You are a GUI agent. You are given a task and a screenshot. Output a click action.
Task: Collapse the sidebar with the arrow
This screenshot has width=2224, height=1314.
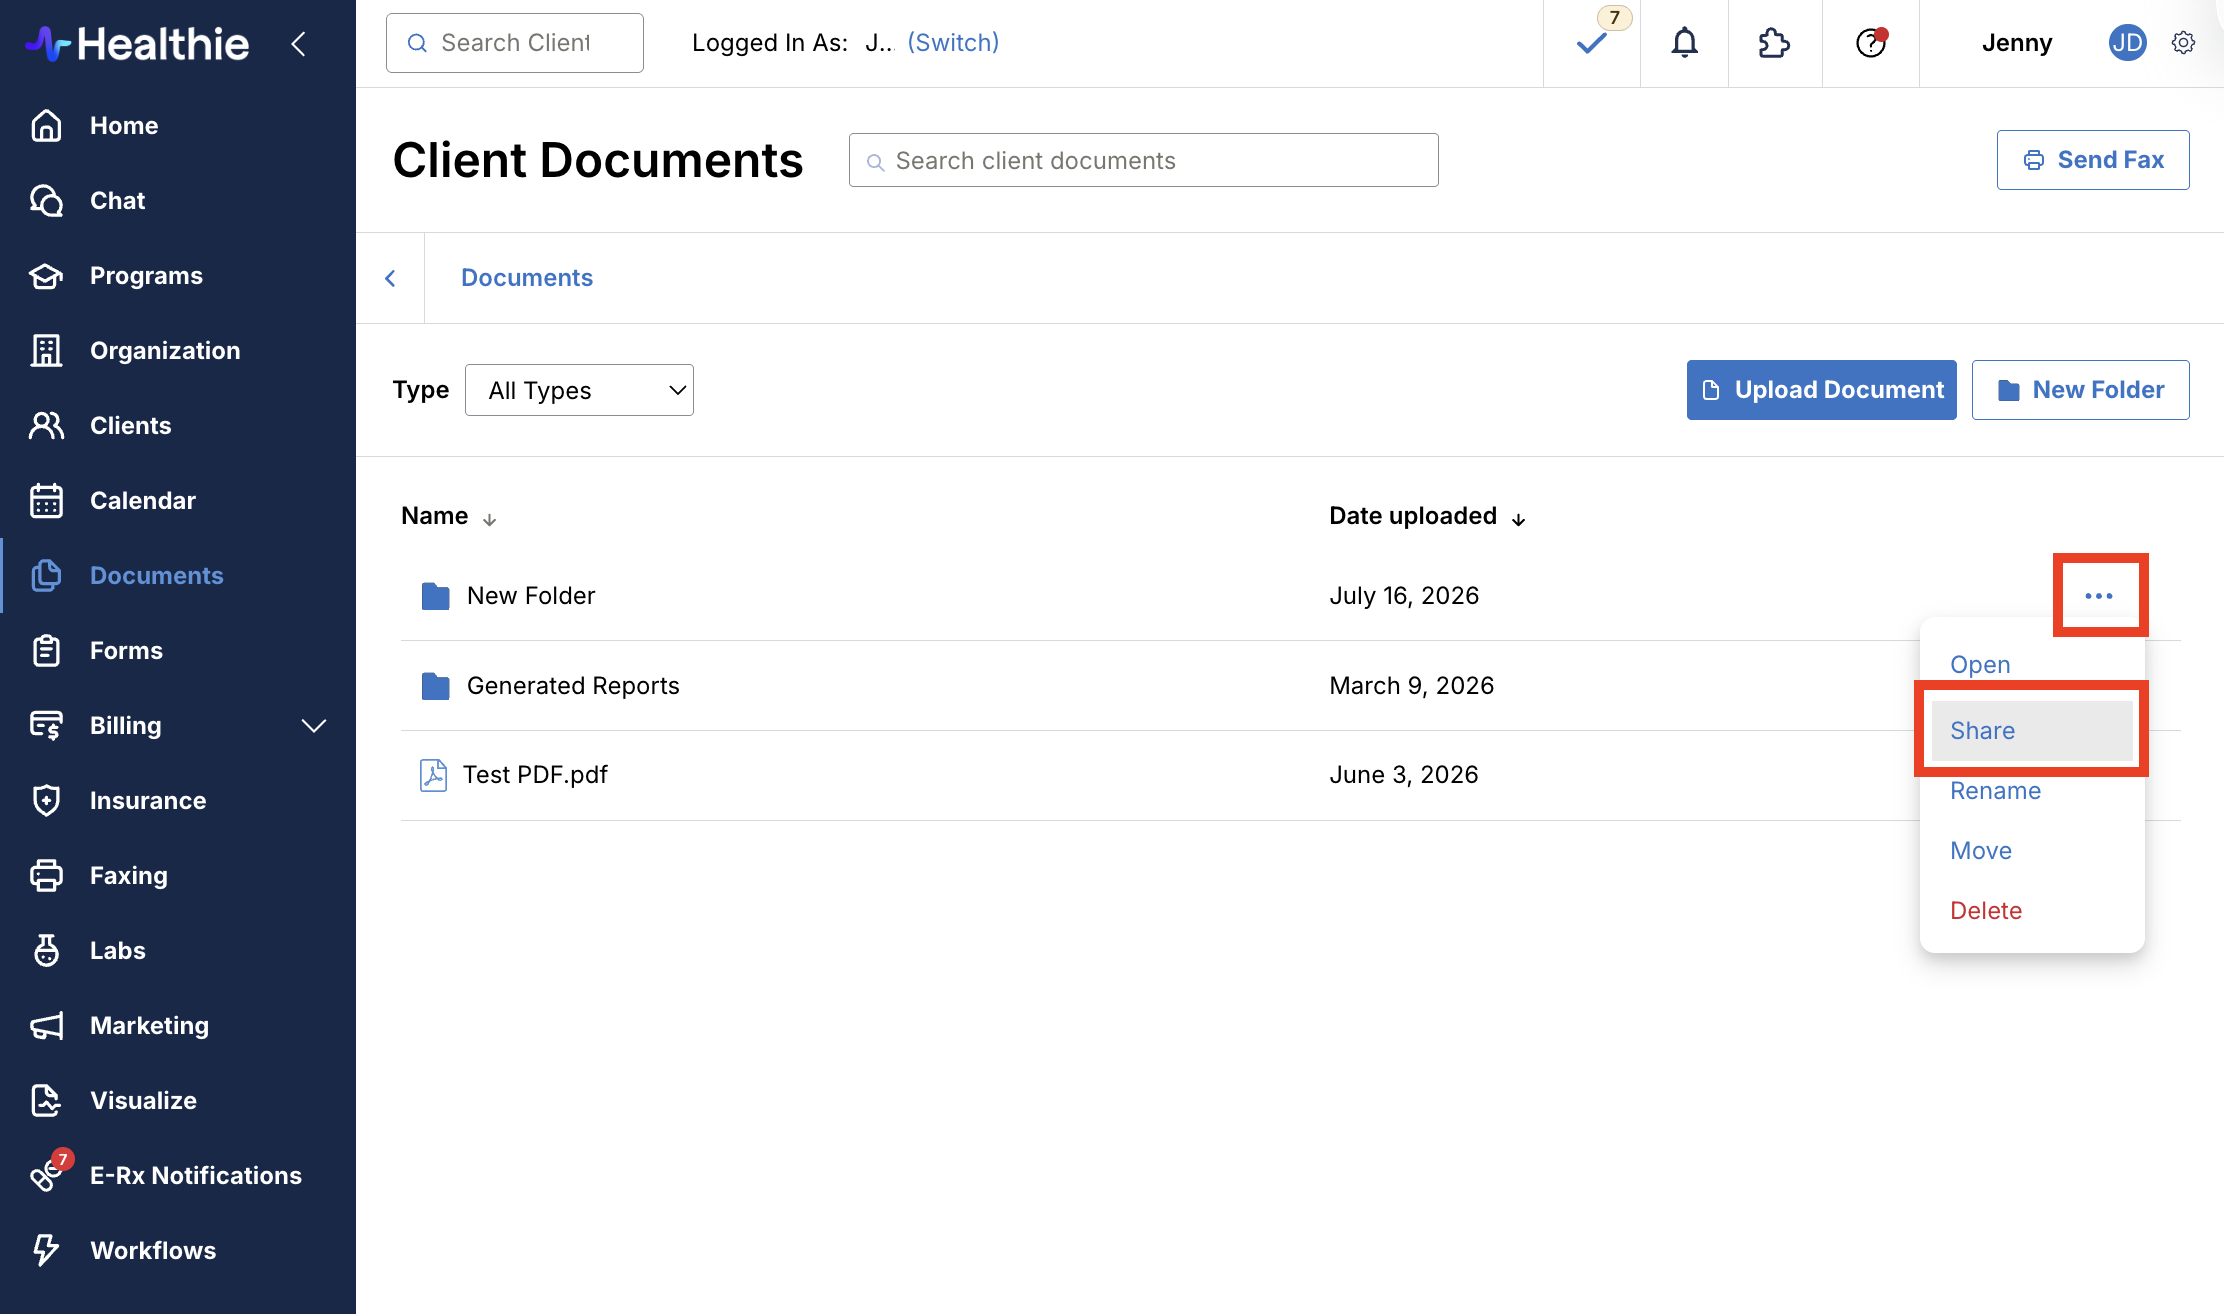pos(298,44)
